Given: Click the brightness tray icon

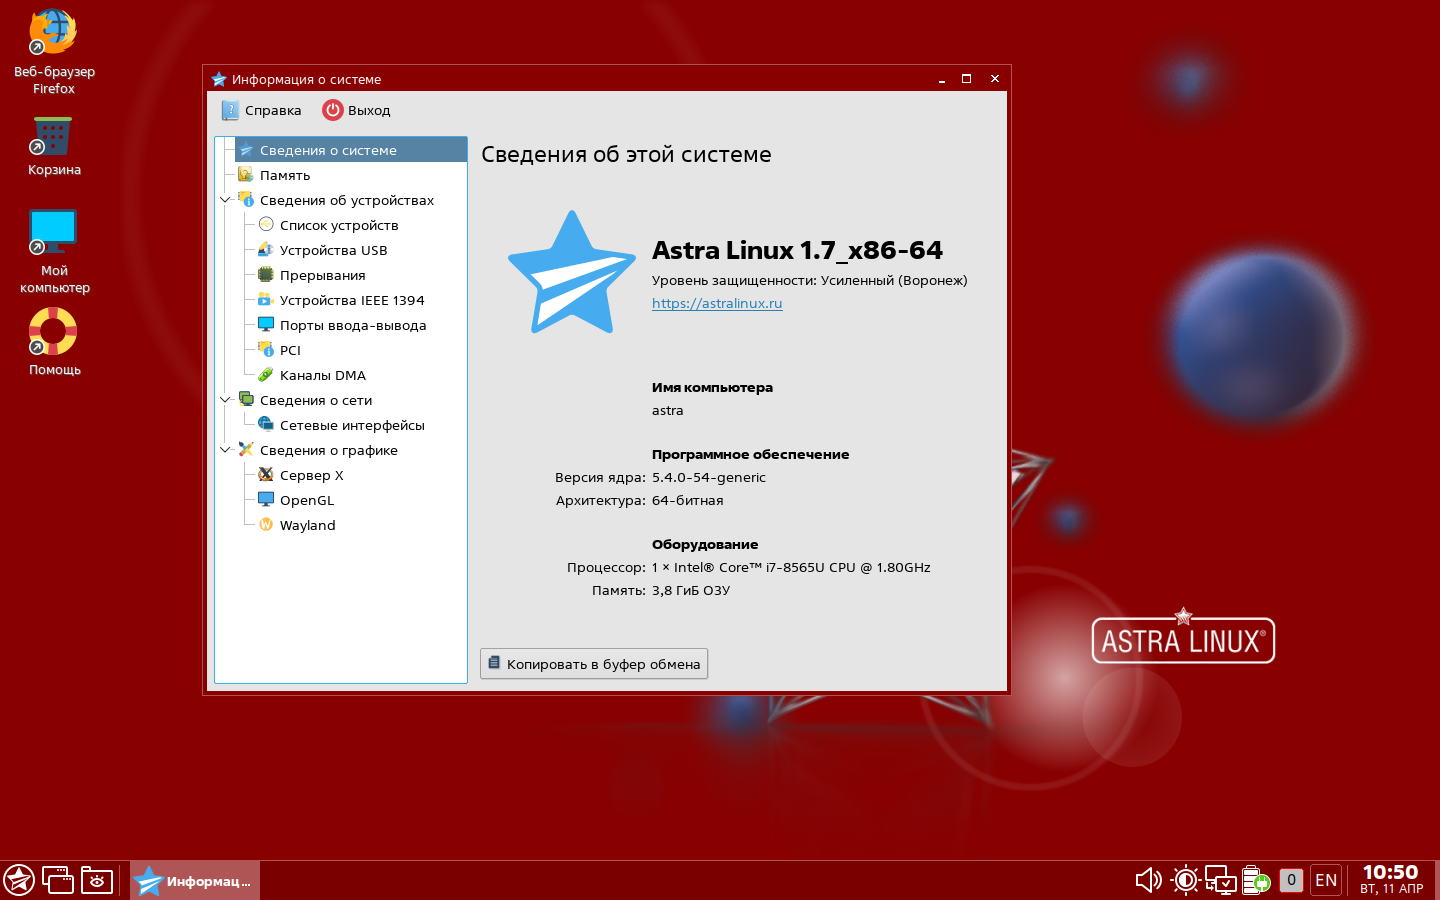Looking at the screenshot, I should (1186, 880).
